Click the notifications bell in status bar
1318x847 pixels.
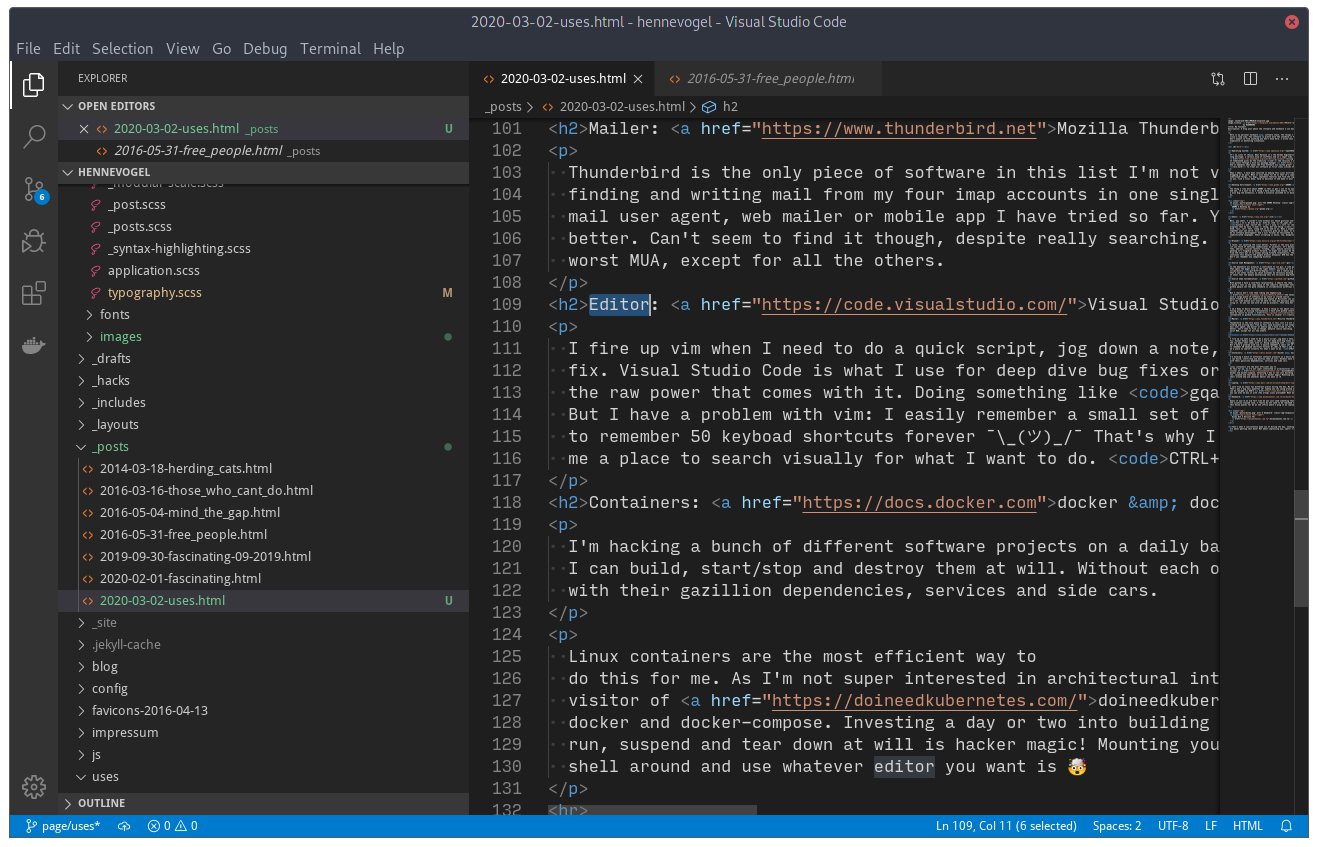coord(1287,826)
